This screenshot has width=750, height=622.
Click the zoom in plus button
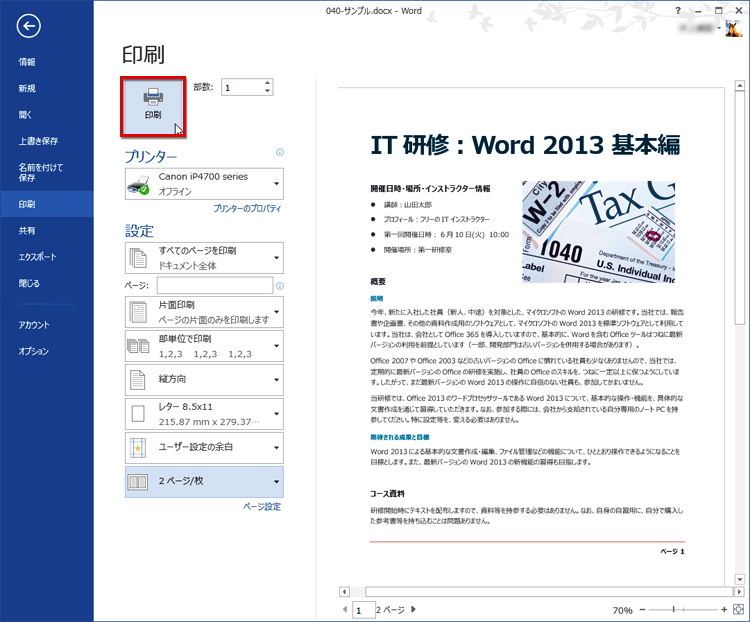(724, 610)
